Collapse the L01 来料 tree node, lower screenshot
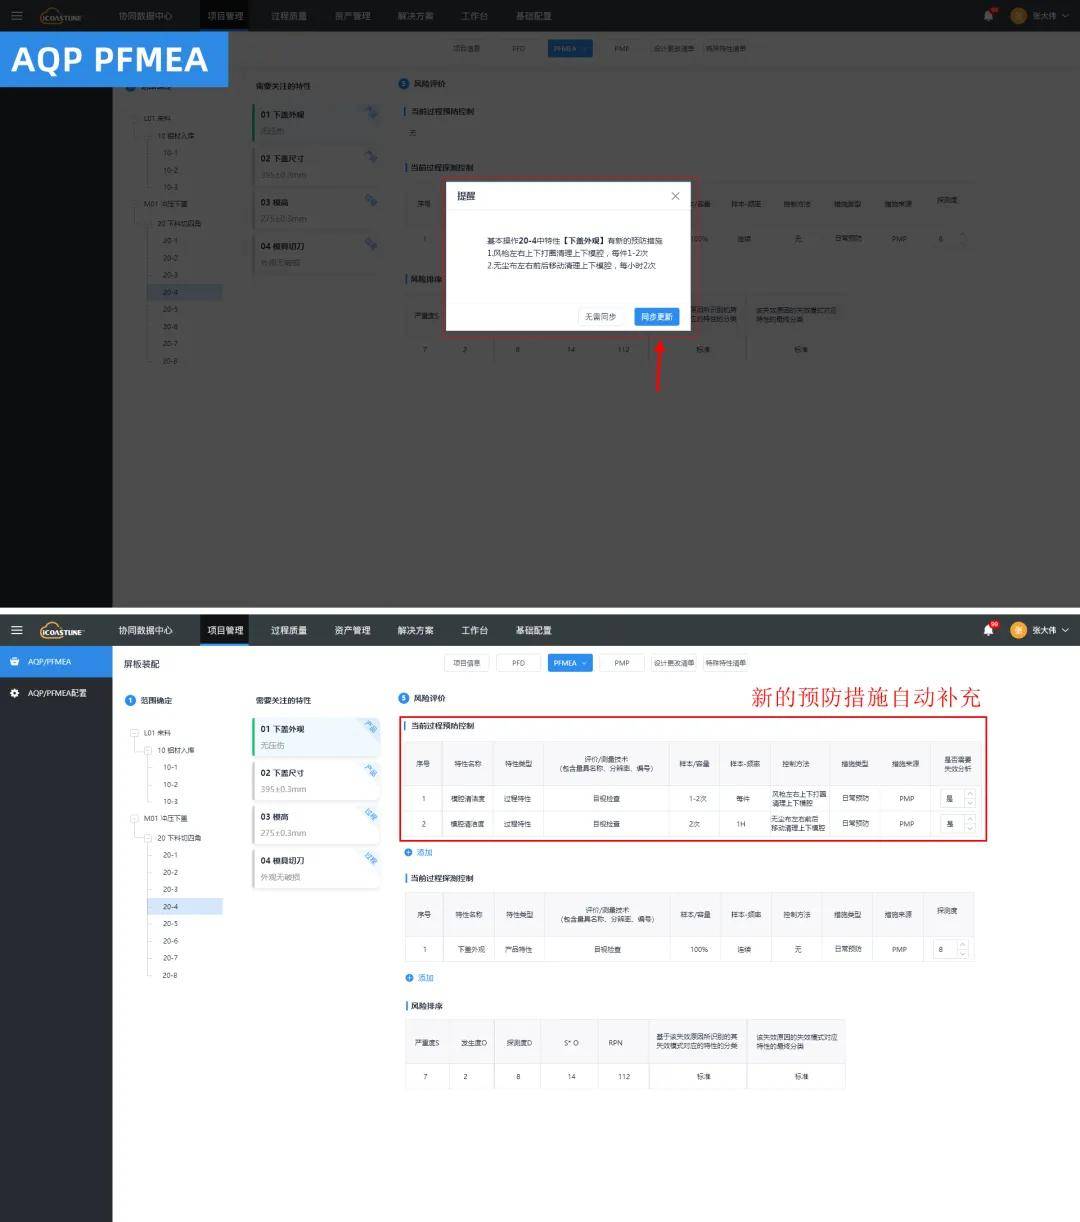Viewport: 1080px width, 1222px height. pyautogui.click(x=135, y=733)
